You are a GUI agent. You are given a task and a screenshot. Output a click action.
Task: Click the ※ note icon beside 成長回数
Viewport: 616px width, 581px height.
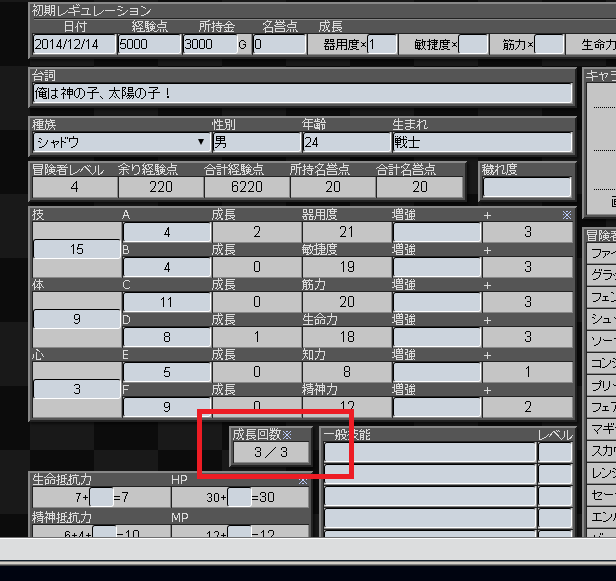(288, 435)
